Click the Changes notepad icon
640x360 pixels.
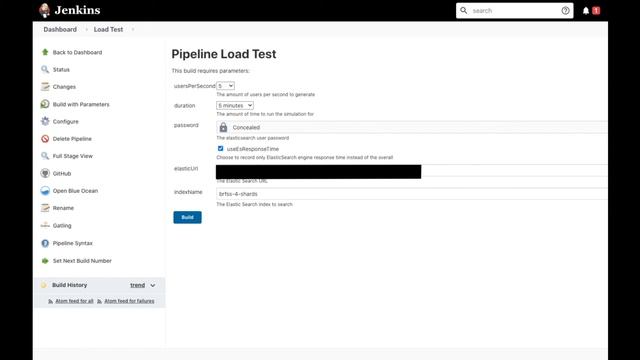point(45,87)
